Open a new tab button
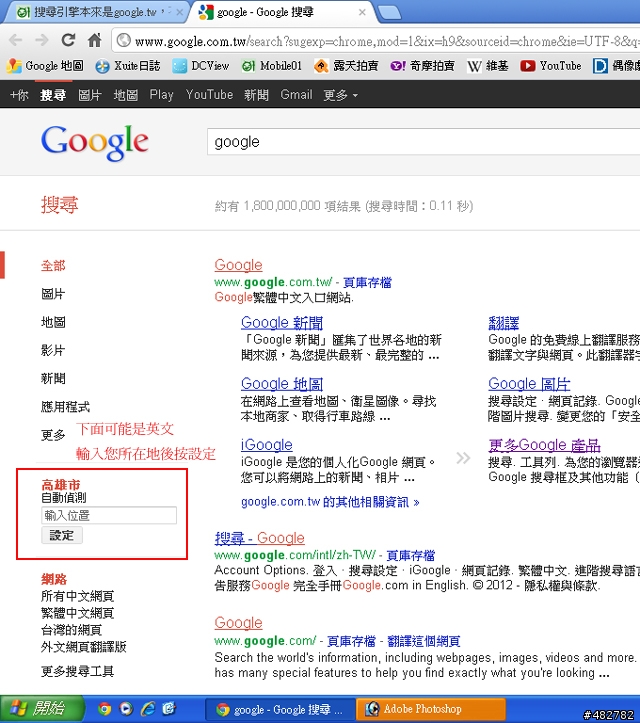 (x=390, y=13)
